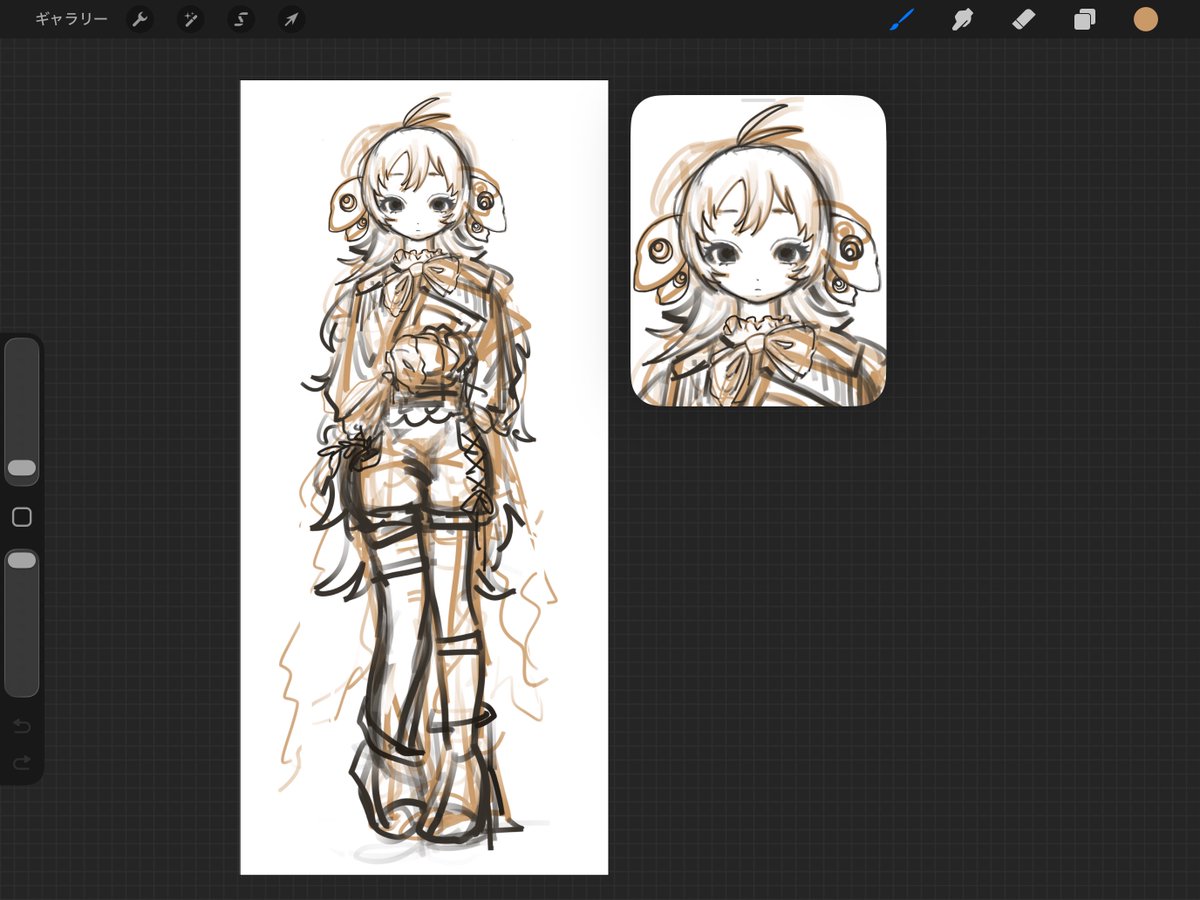Open the Actions wrench menu
Viewport: 1200px width, 900px height.
tap(140, 19)
